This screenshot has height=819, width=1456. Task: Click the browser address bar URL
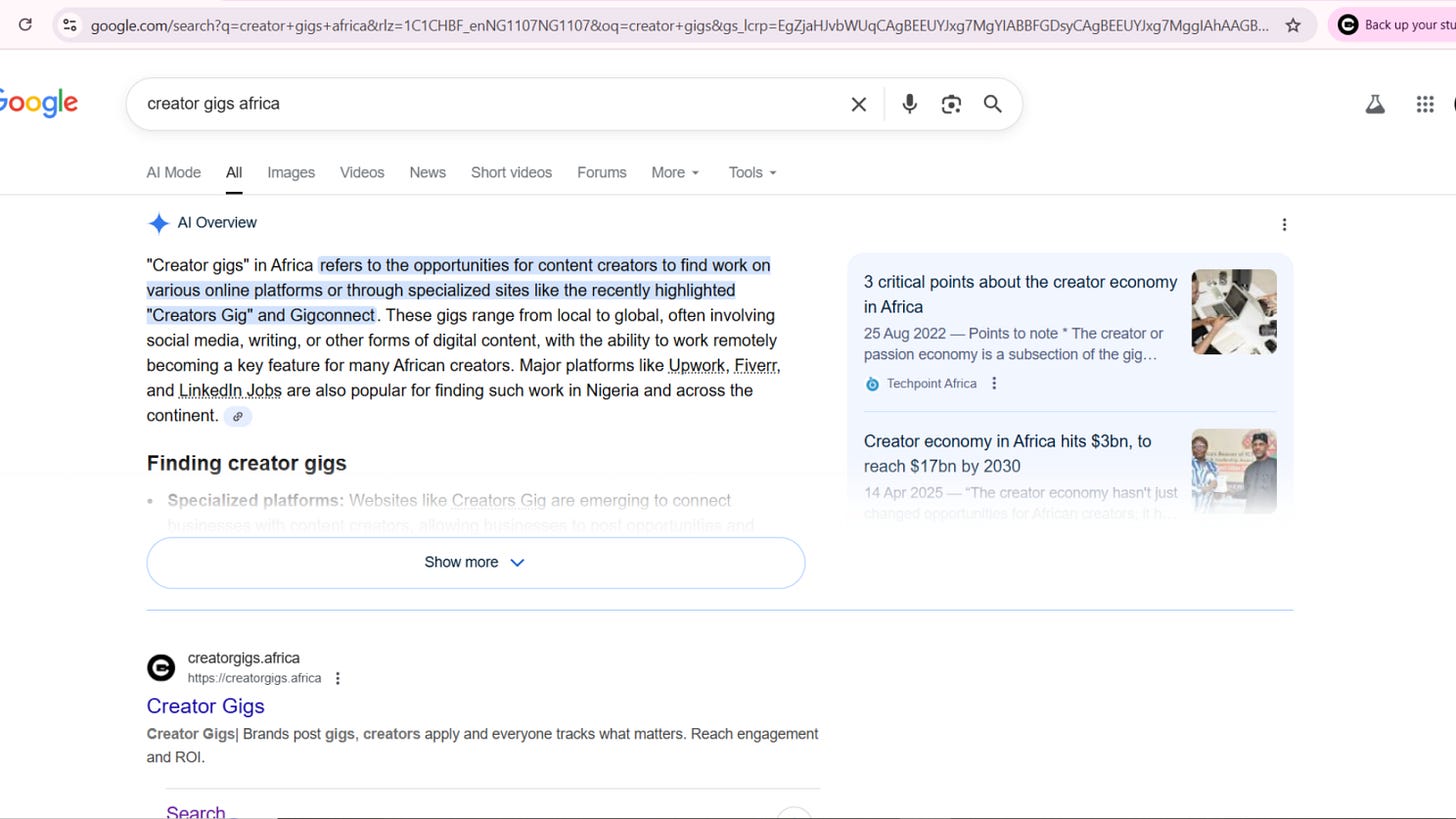[679, 25]
